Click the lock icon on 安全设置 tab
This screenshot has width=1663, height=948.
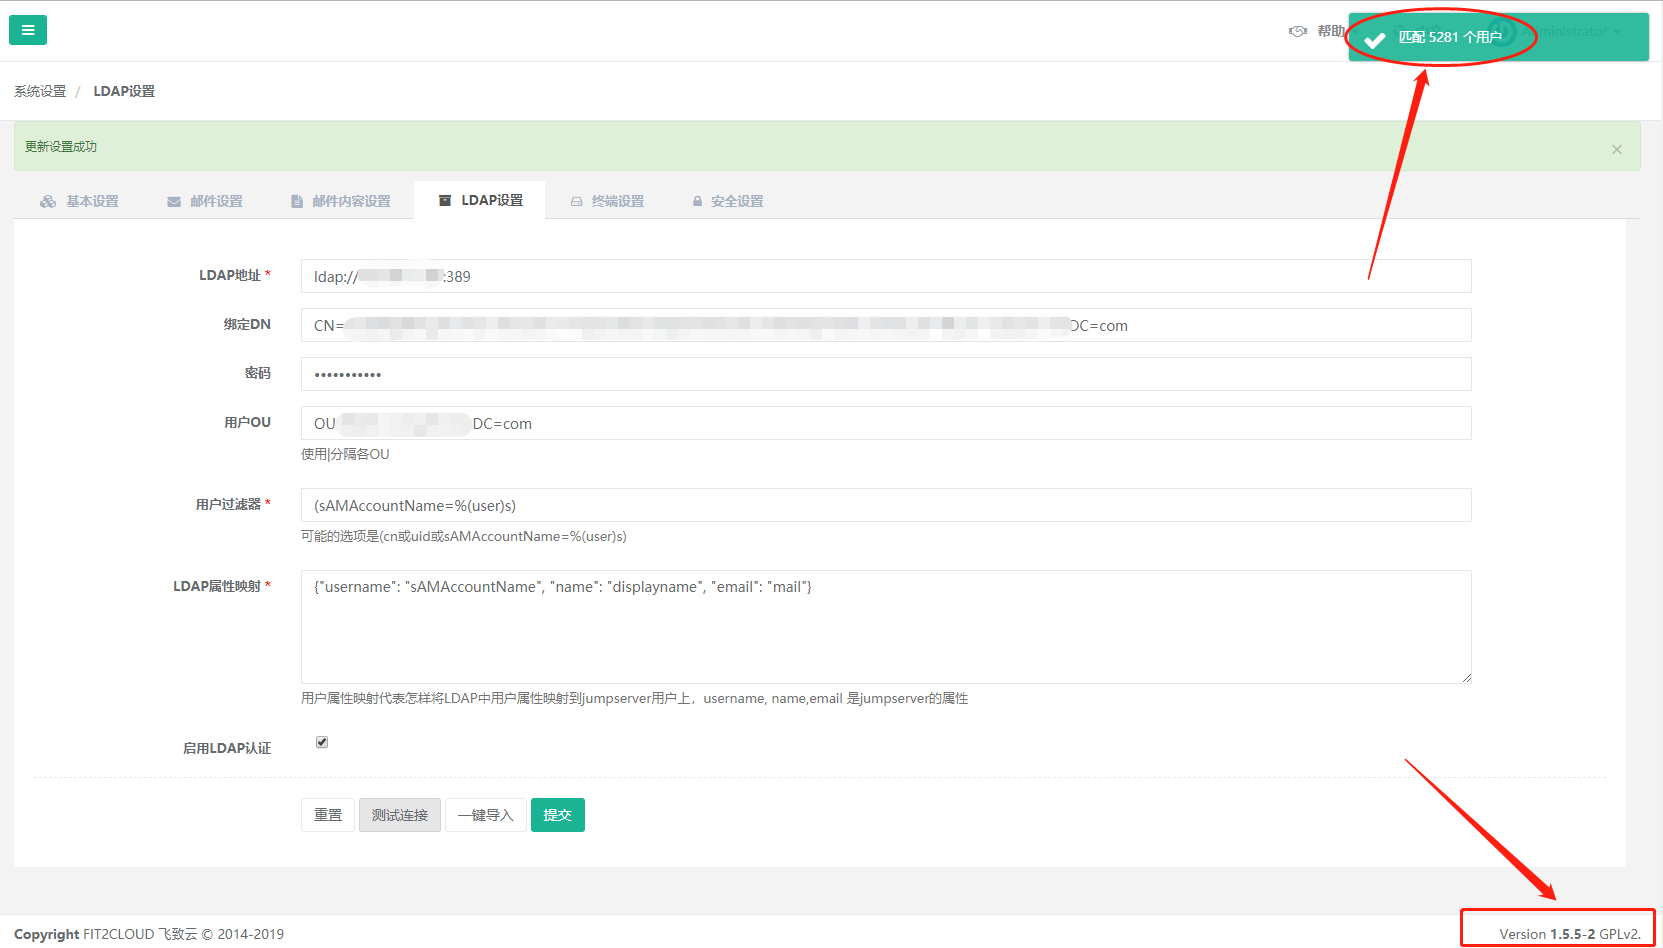pos(697,202)
